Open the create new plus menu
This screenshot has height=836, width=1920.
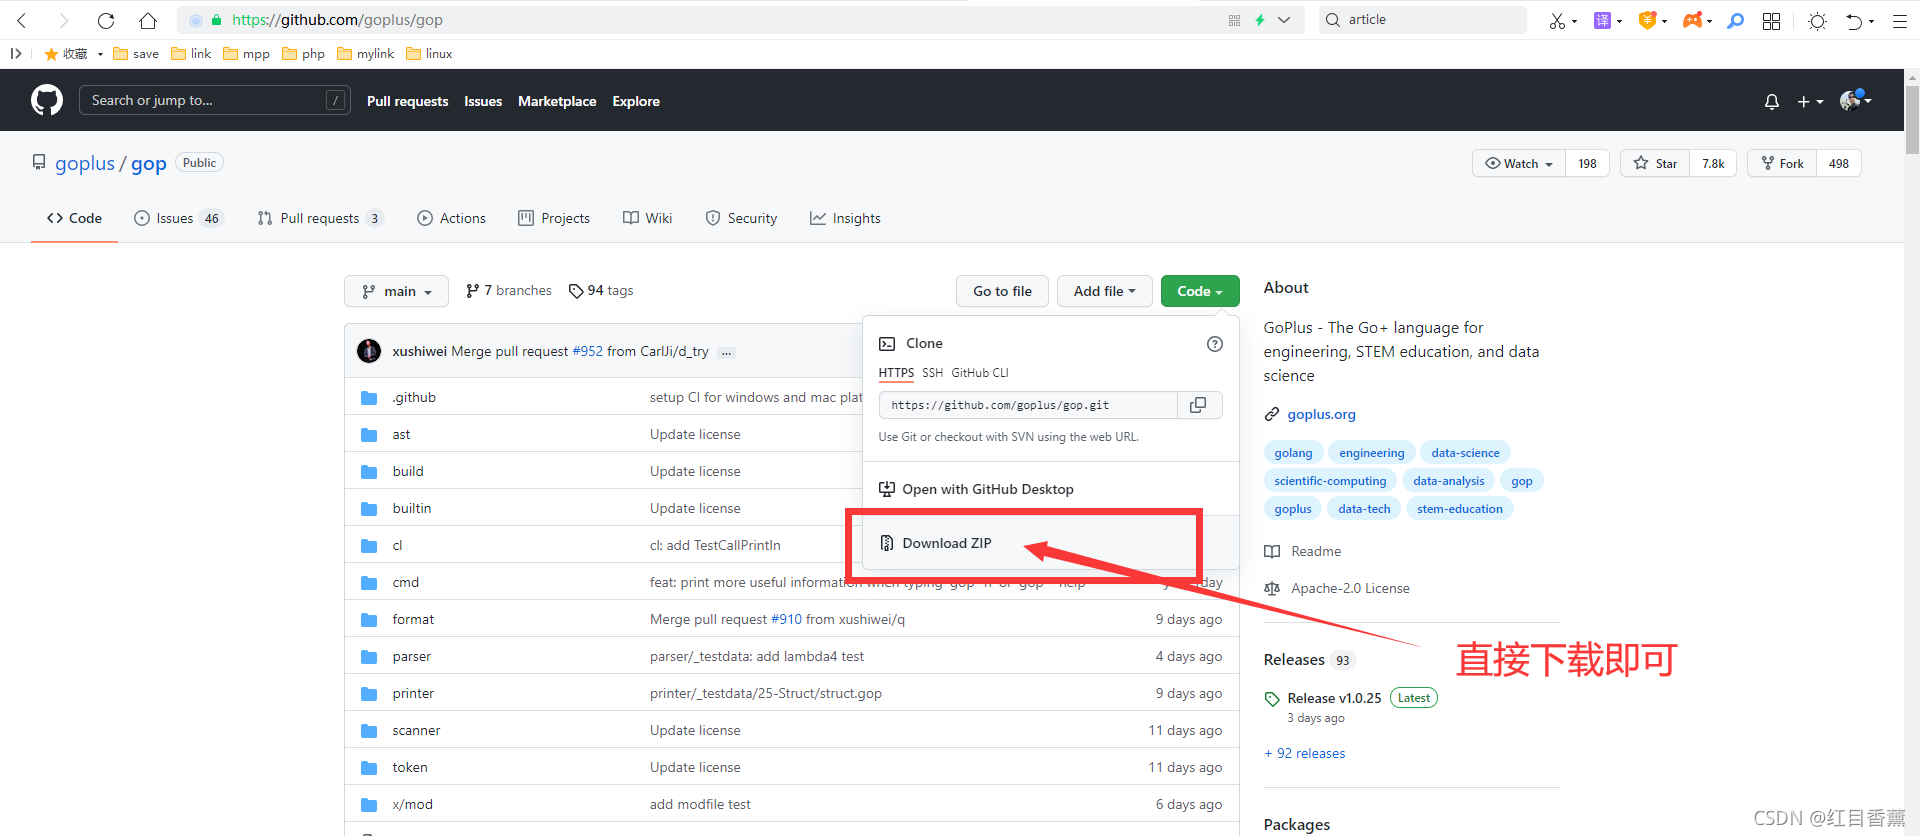tap(1810, 101)
